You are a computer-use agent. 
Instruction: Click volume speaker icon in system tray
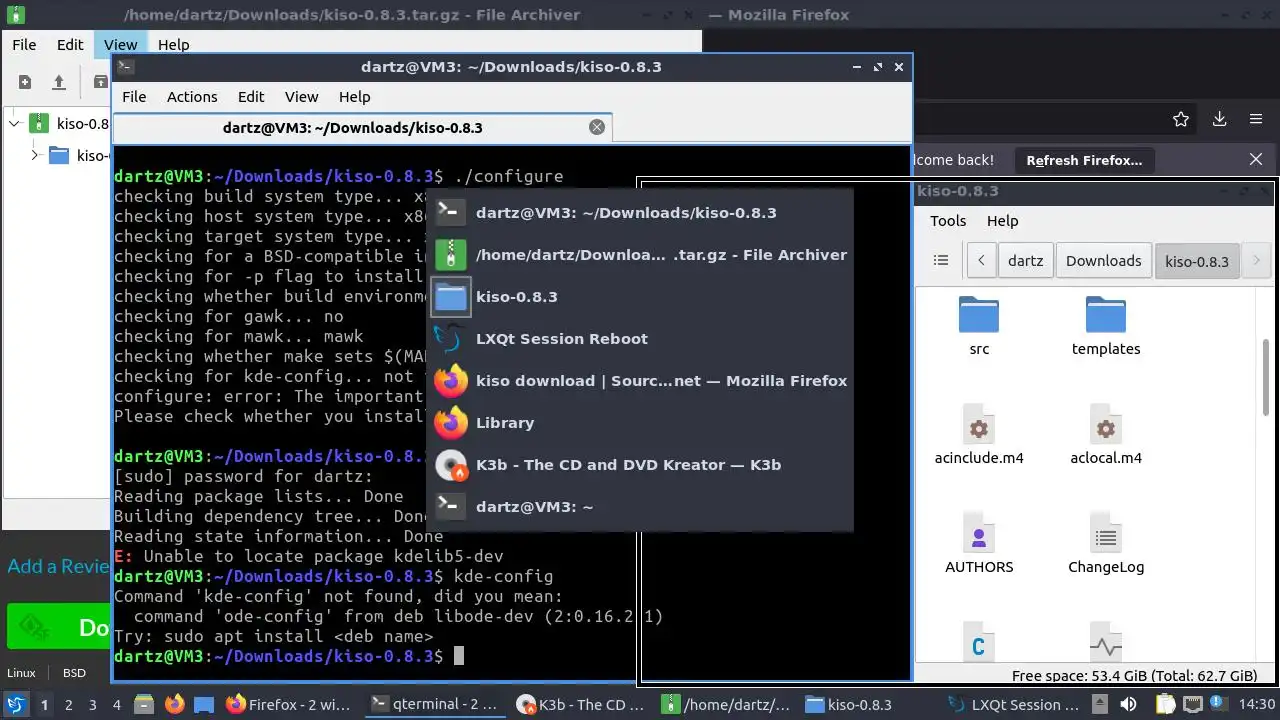tap(1129, 704)
